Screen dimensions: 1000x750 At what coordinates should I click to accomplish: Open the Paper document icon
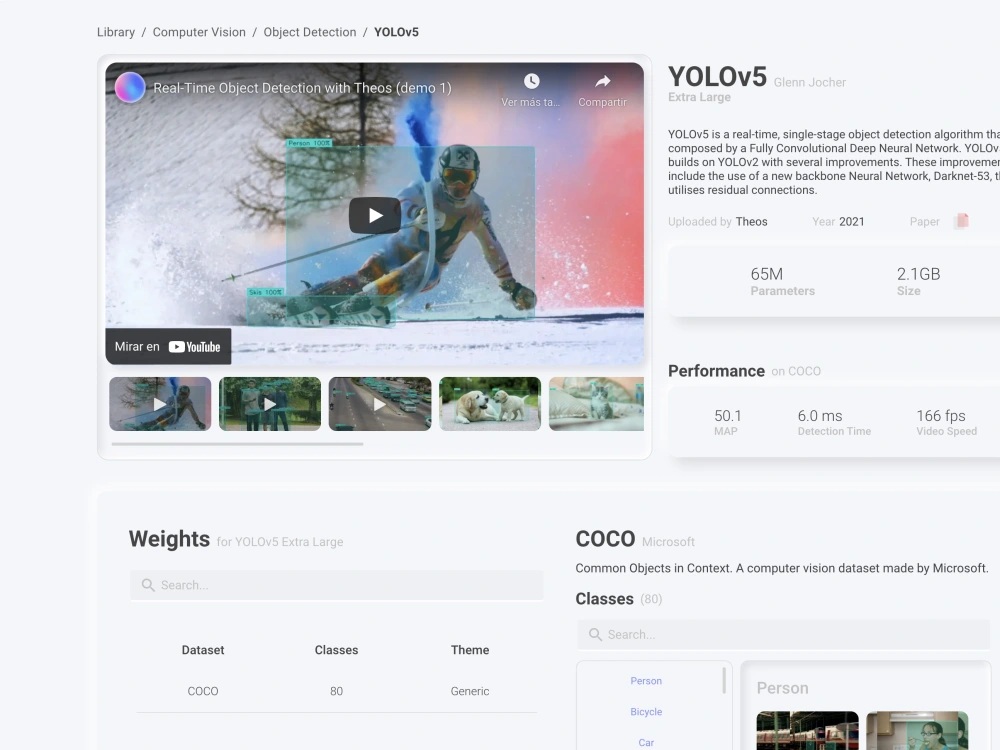click(962, 221)
